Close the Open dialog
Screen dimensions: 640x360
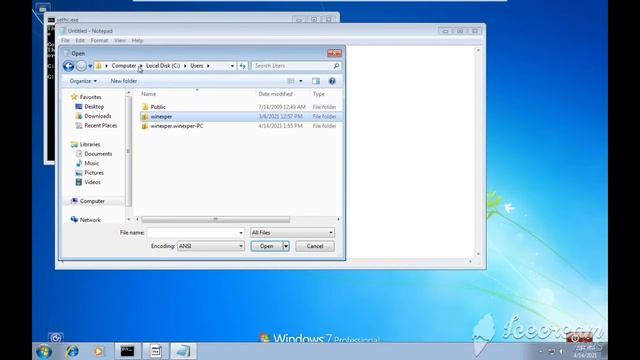pyautogui.click(x=334, y=53)
